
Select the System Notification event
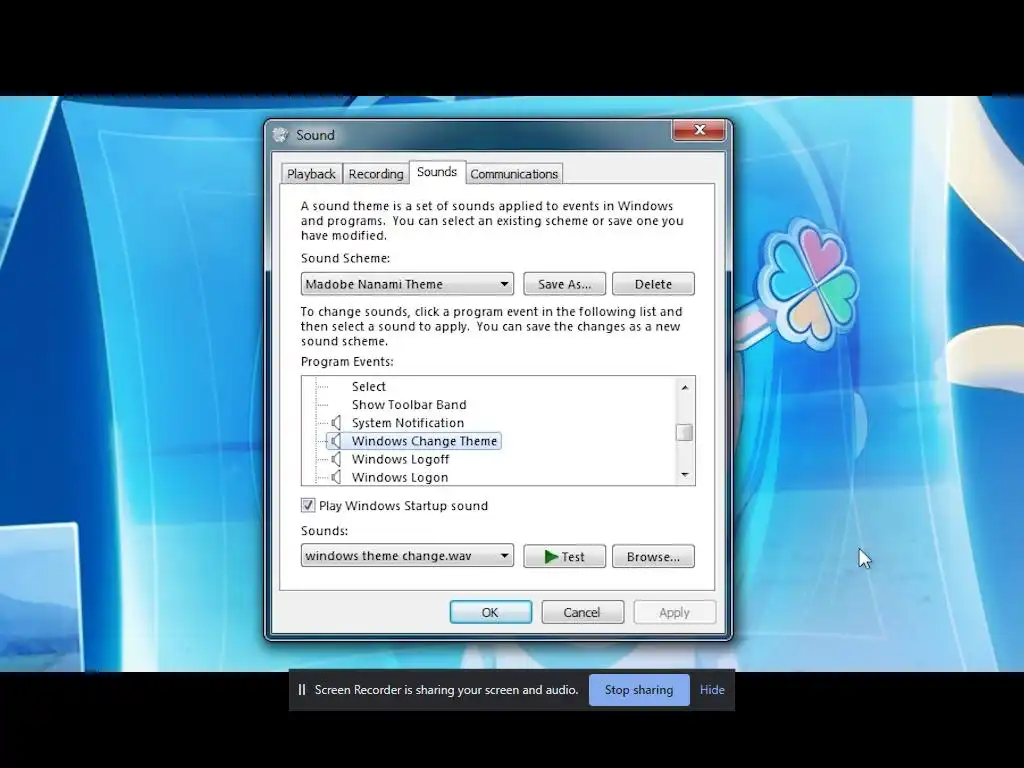(408, 423)
